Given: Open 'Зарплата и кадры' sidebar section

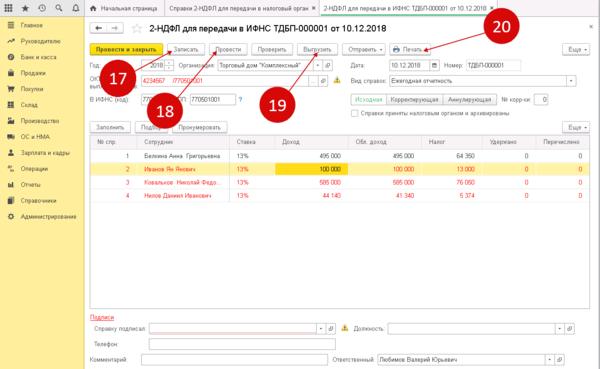Looking at the screenshot, I should click(45, 153).
